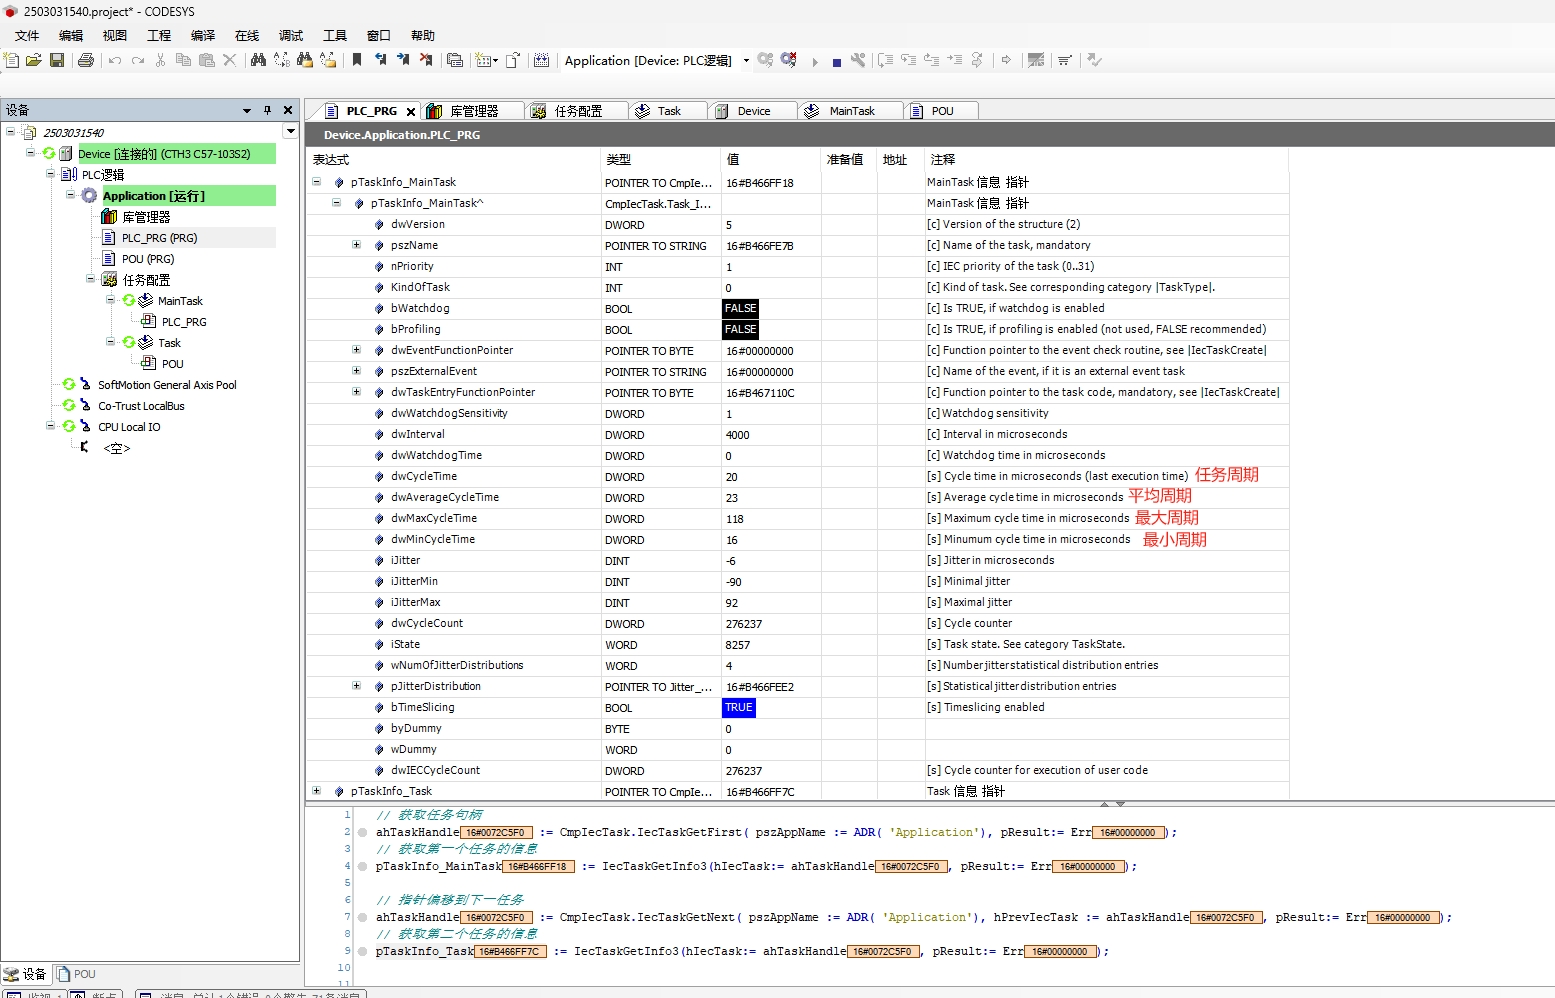Clear all bookmarks icon with red X
1555x998 pixels.
pos(426,60)
